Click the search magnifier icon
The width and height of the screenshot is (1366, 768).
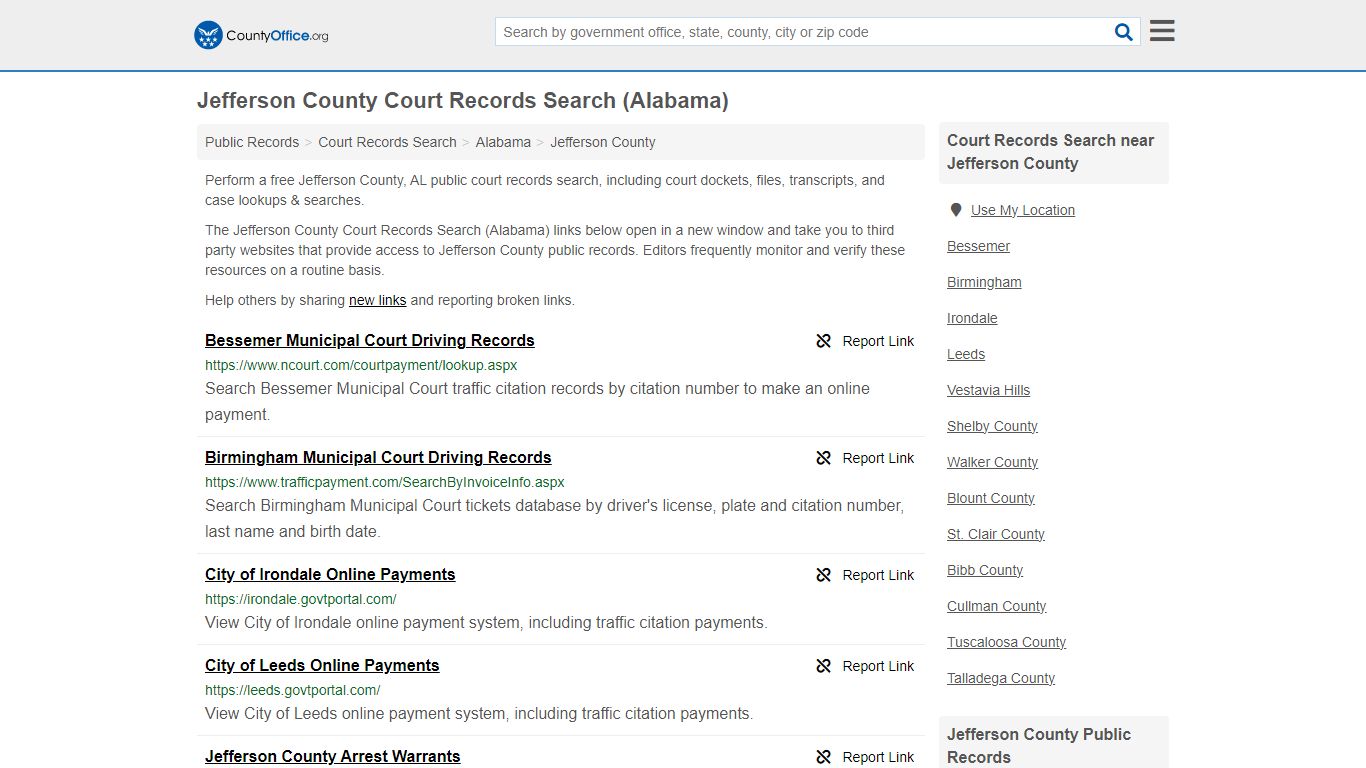pyautogui.click(x=1124, y=32)
